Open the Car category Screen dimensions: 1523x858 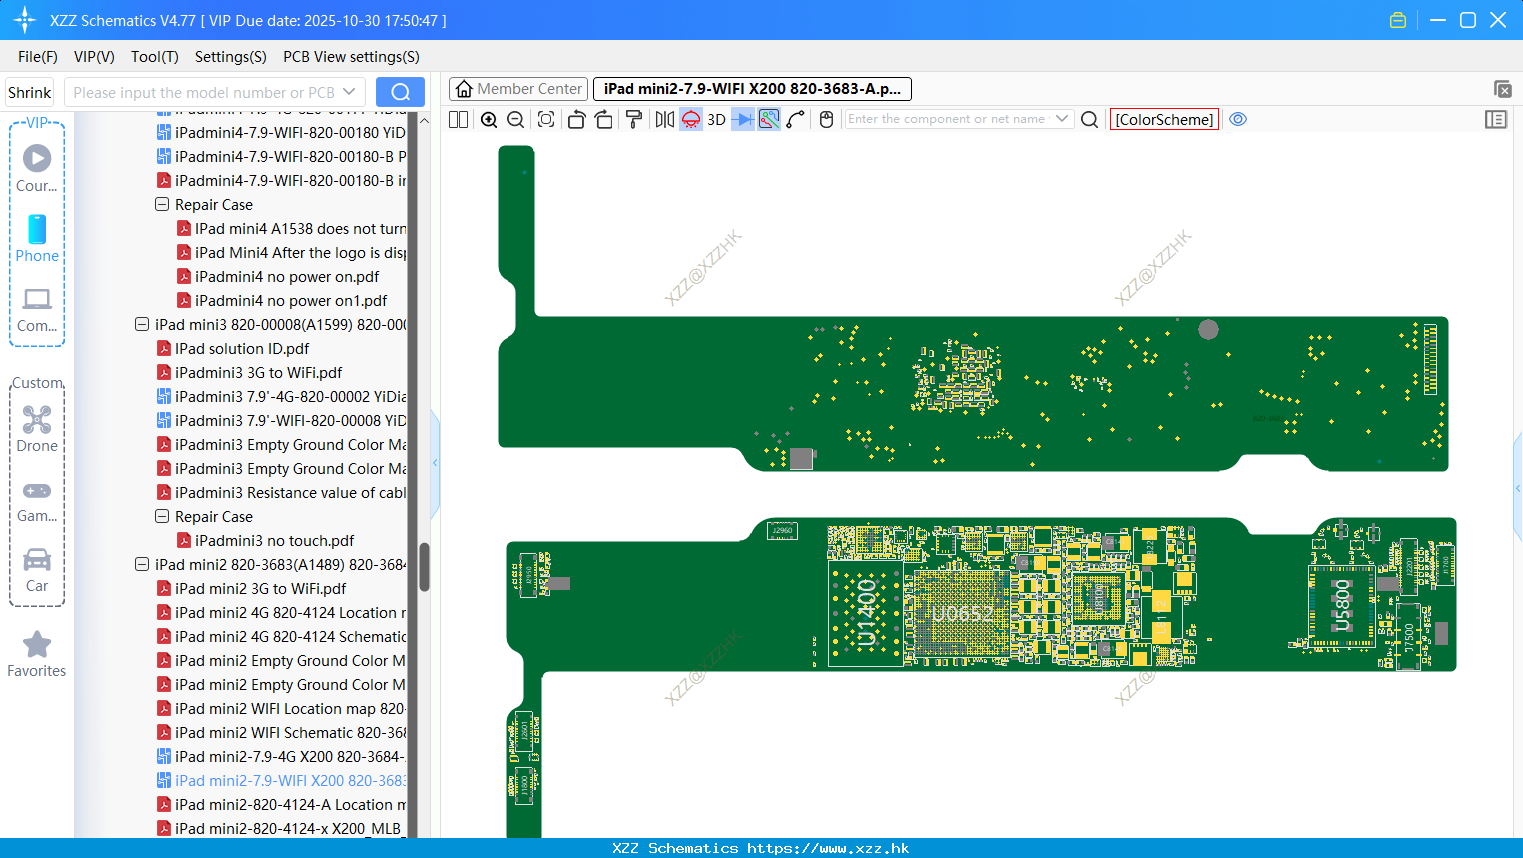coord(37,570)
